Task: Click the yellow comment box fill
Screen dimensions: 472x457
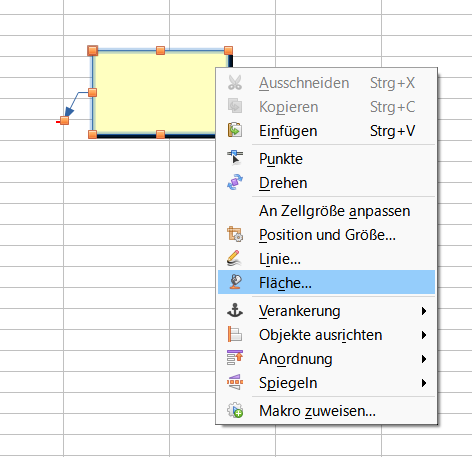Action: coord(153,93)
